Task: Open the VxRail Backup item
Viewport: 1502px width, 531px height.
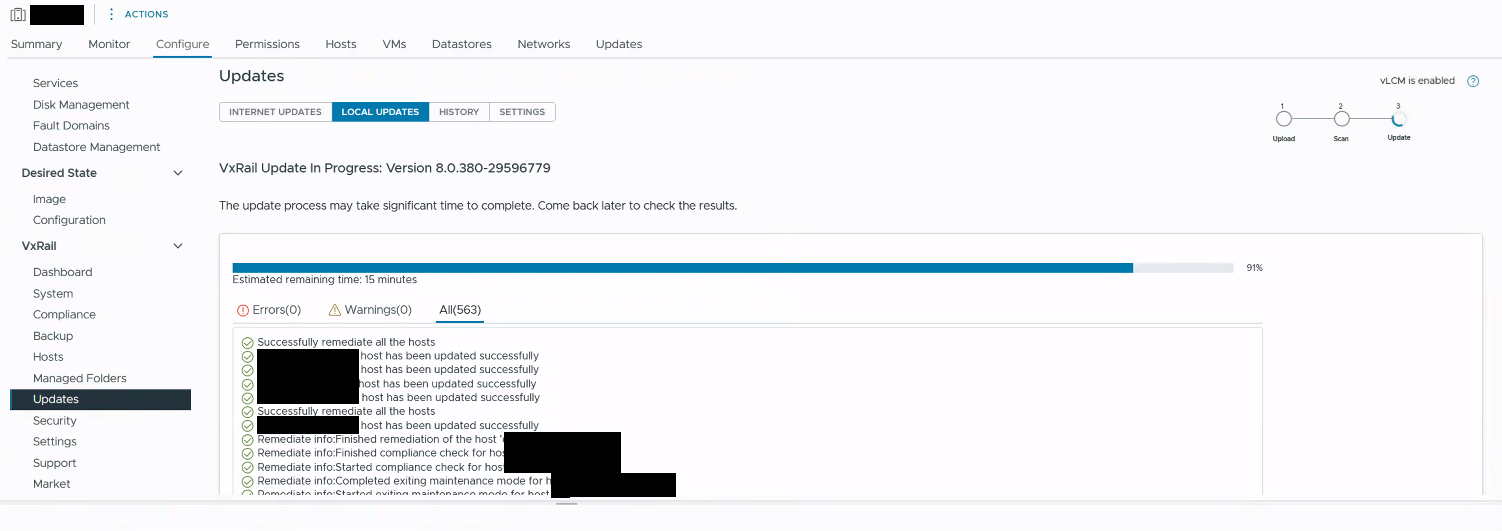Action: click(x=53, y=336)
